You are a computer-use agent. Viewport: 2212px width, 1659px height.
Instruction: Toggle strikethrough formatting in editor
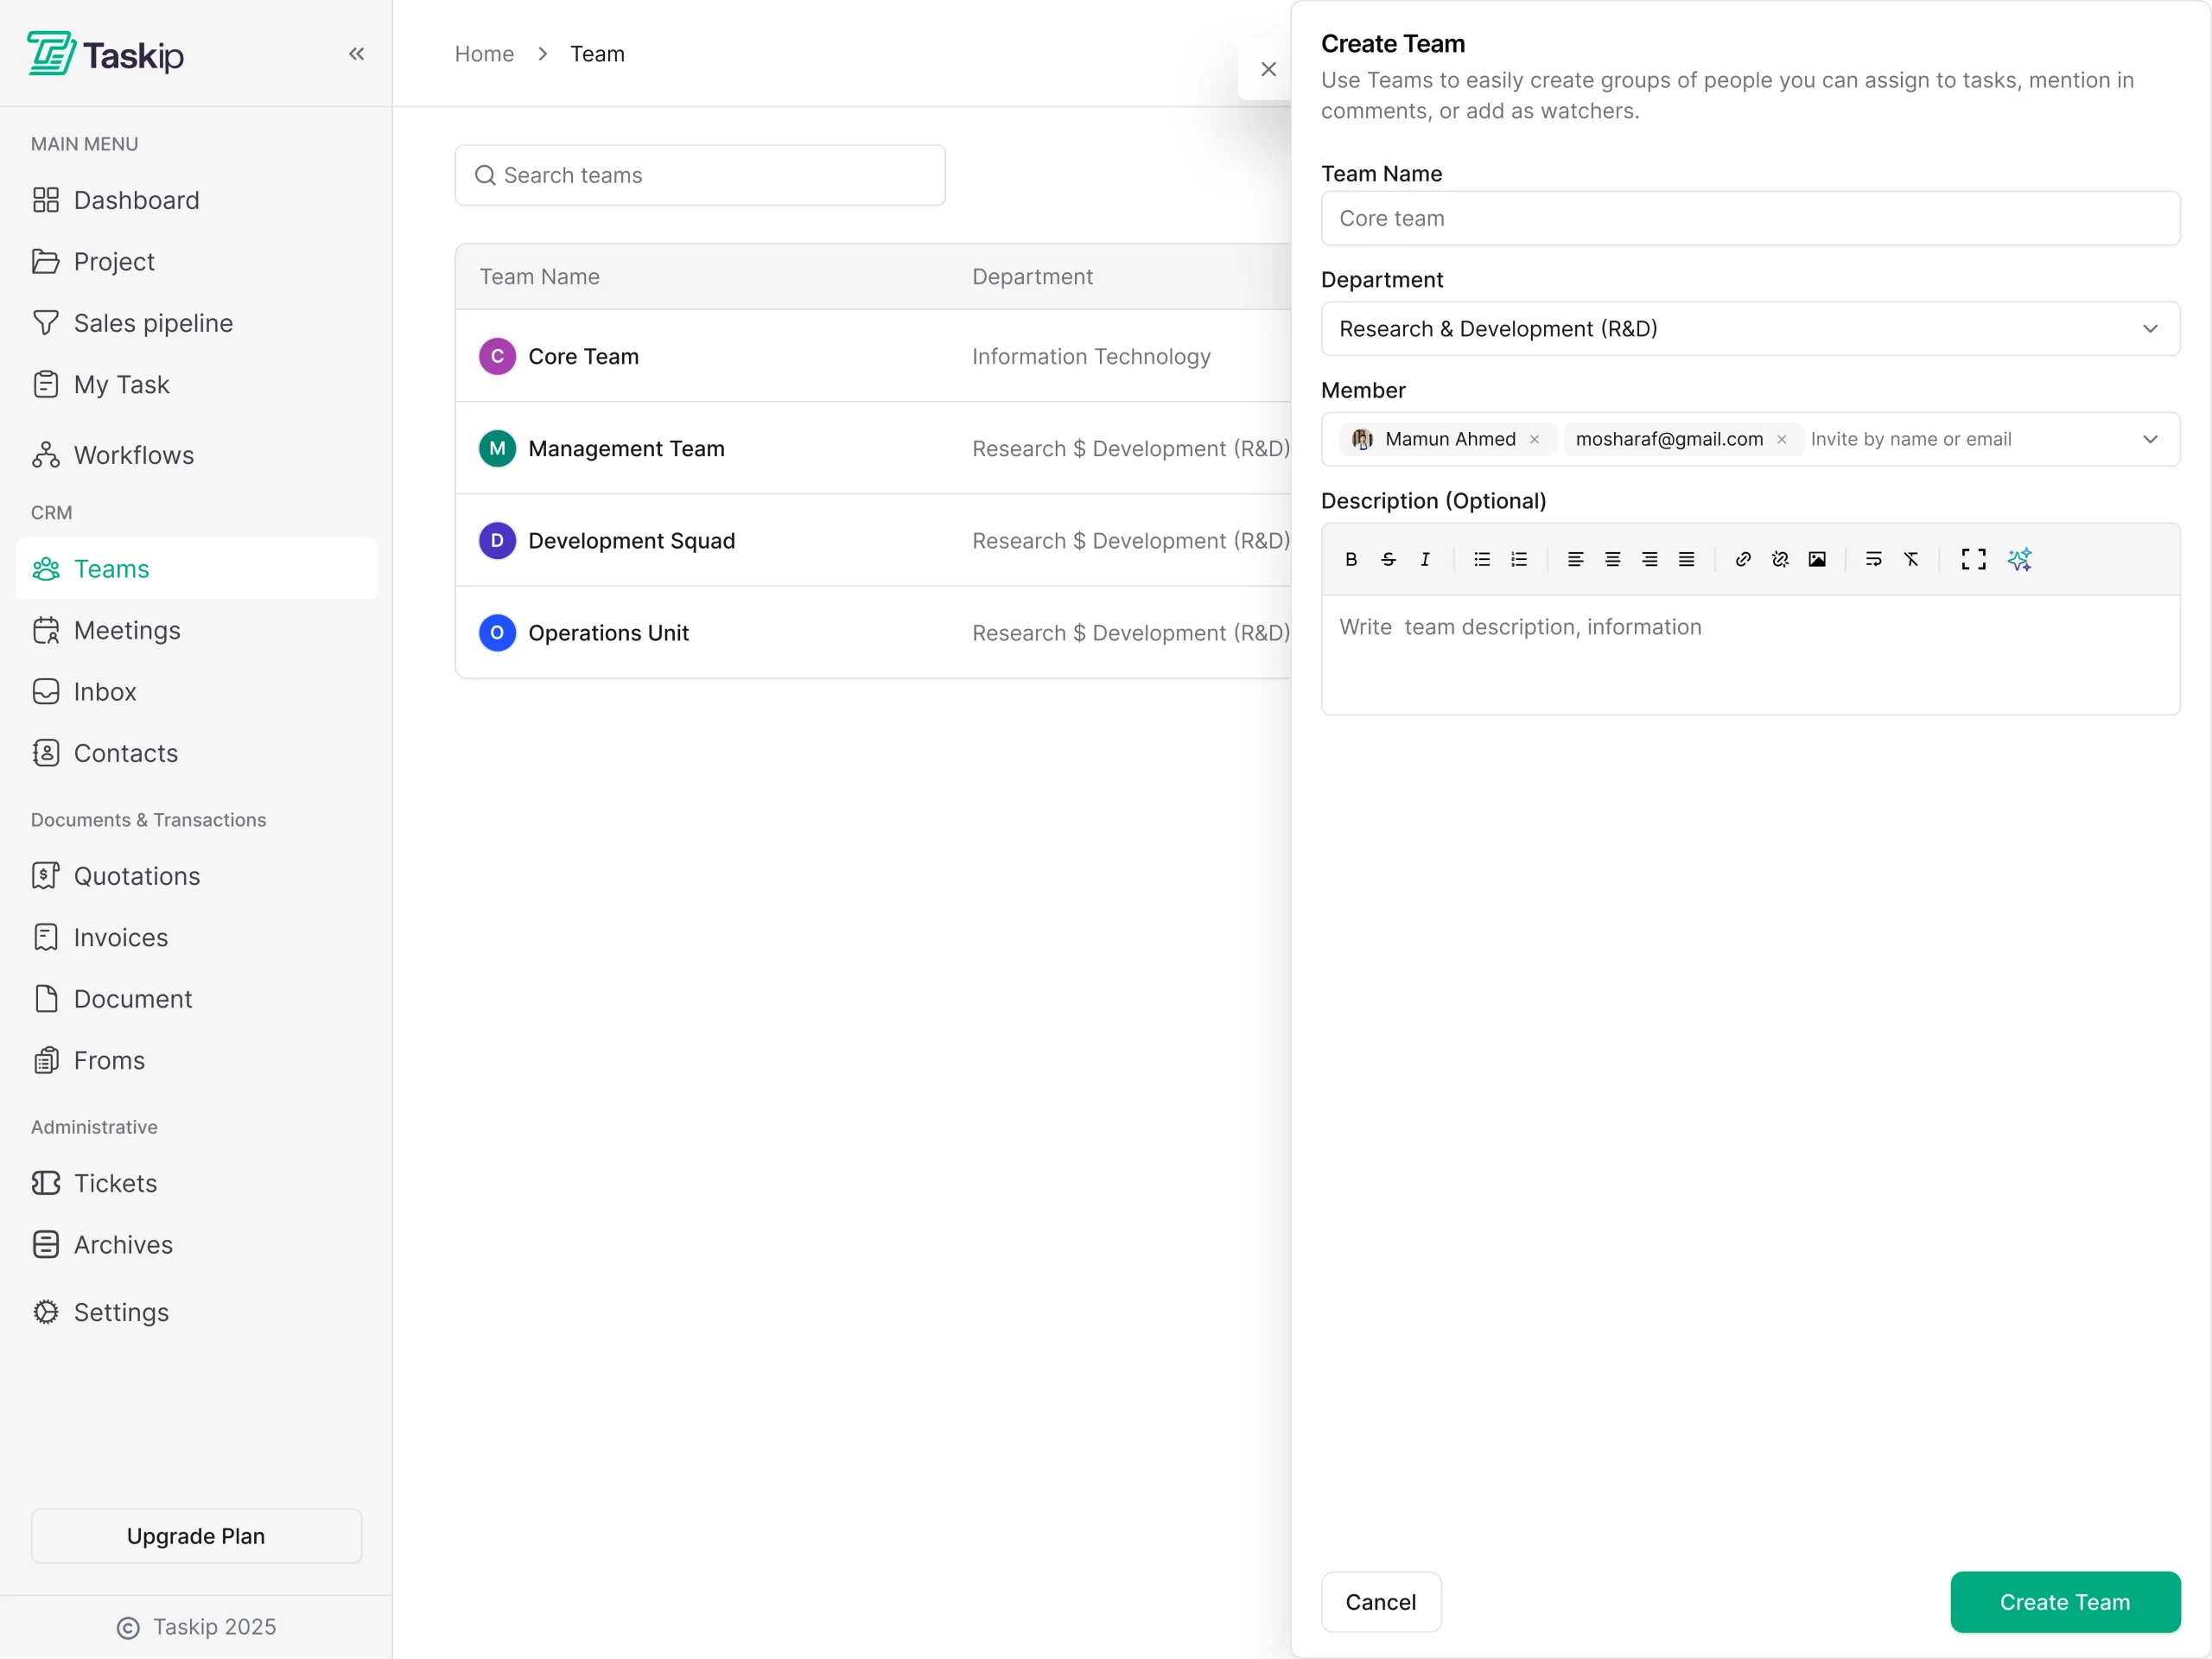(x=1388, y=559)
